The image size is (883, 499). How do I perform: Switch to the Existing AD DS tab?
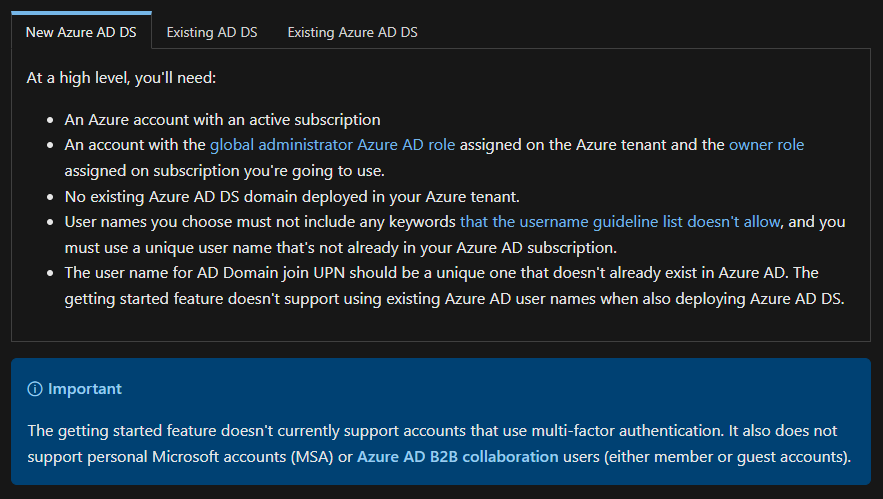point(212,32)
